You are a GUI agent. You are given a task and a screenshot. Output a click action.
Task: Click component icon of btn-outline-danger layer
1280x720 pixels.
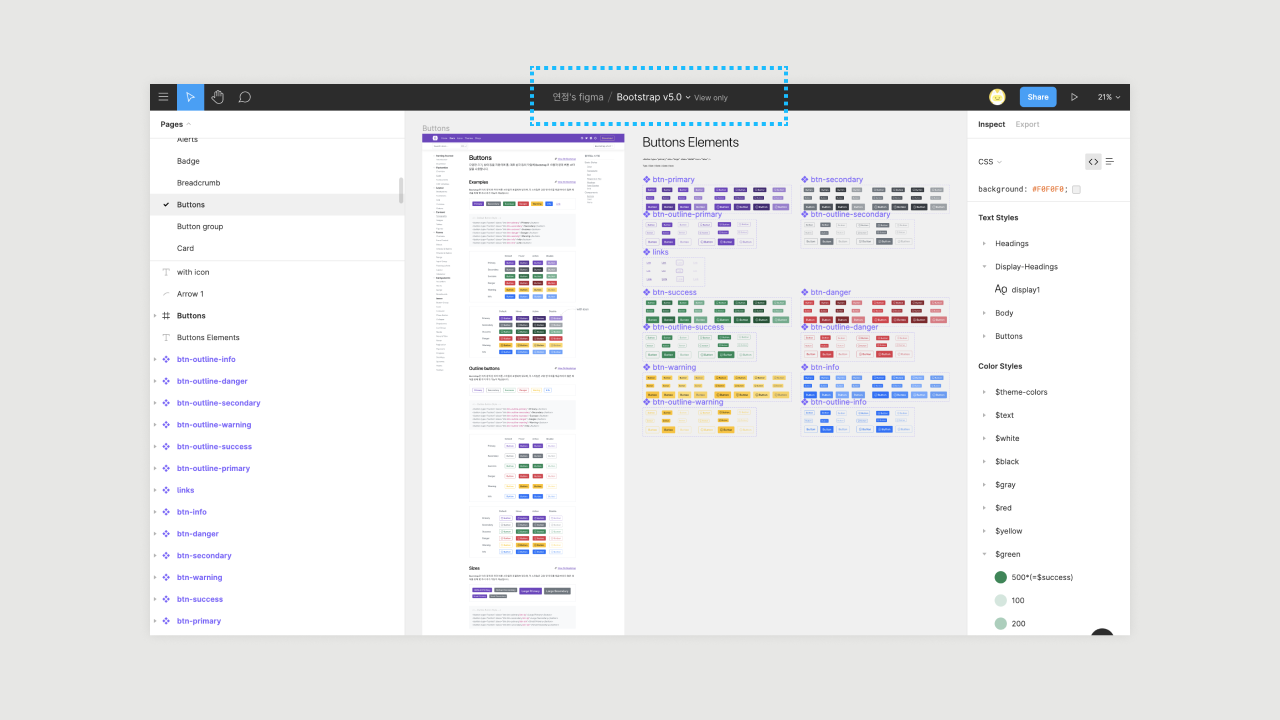166,381
